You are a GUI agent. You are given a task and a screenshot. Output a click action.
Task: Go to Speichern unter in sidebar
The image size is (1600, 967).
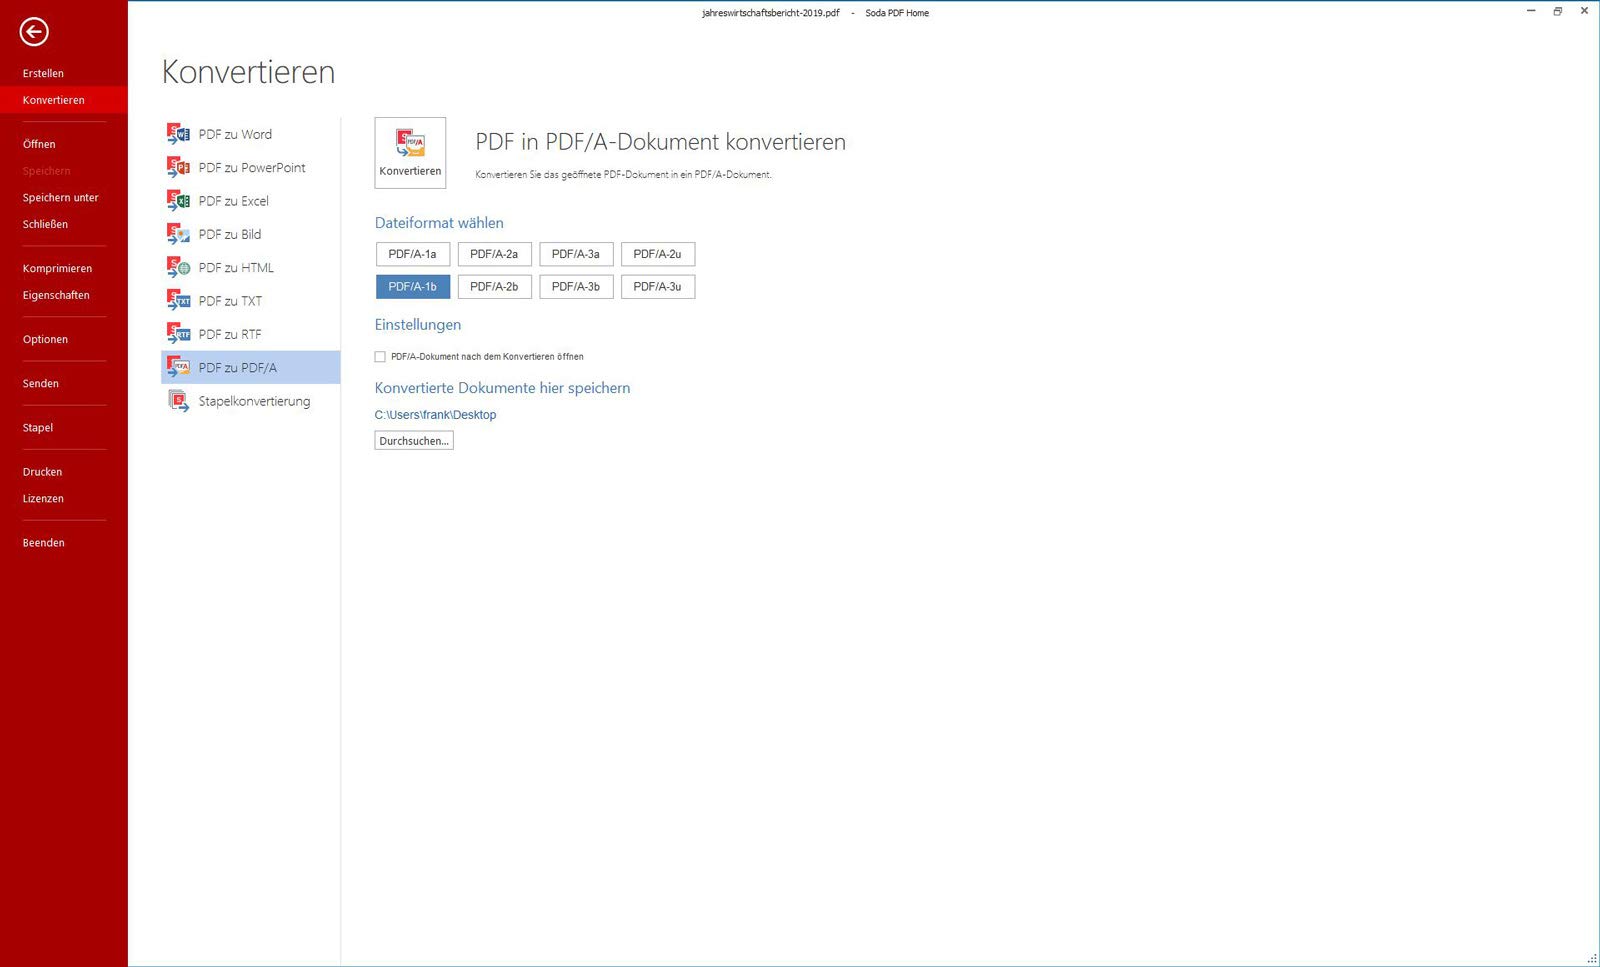61,198
